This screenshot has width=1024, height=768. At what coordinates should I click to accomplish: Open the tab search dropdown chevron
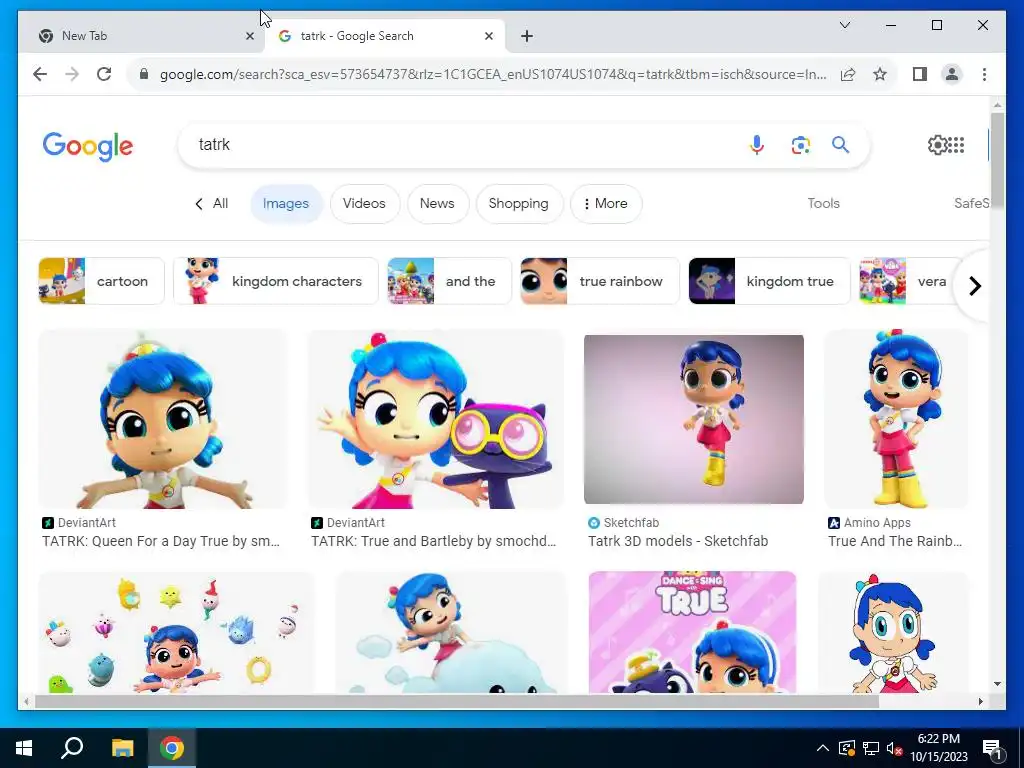[x=844, y=25]
